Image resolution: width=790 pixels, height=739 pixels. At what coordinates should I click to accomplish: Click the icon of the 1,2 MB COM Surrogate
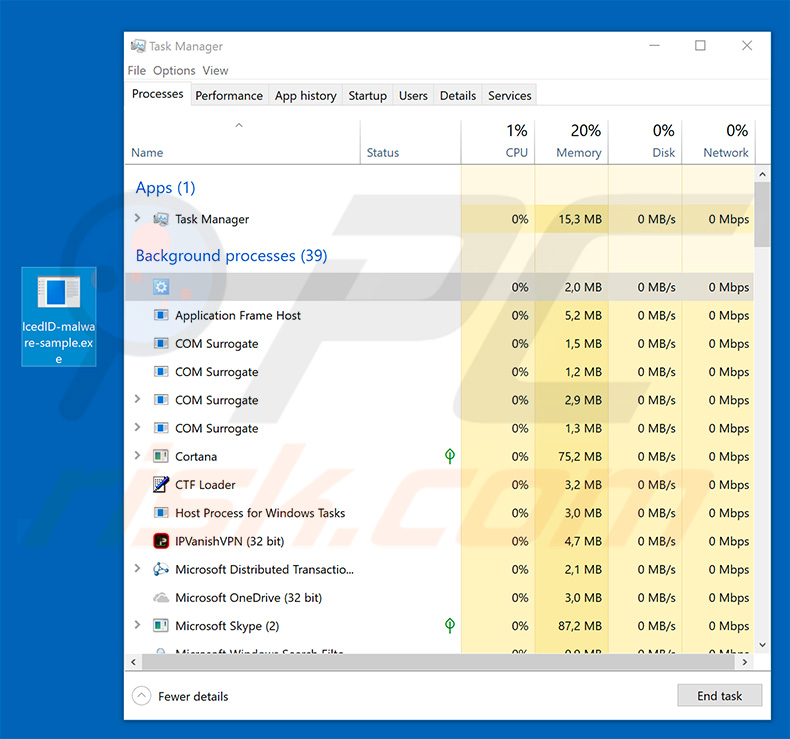[x=161, y=372]
